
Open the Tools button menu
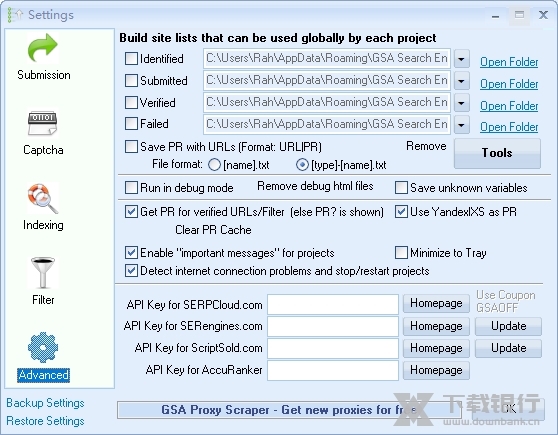(497, 153)
